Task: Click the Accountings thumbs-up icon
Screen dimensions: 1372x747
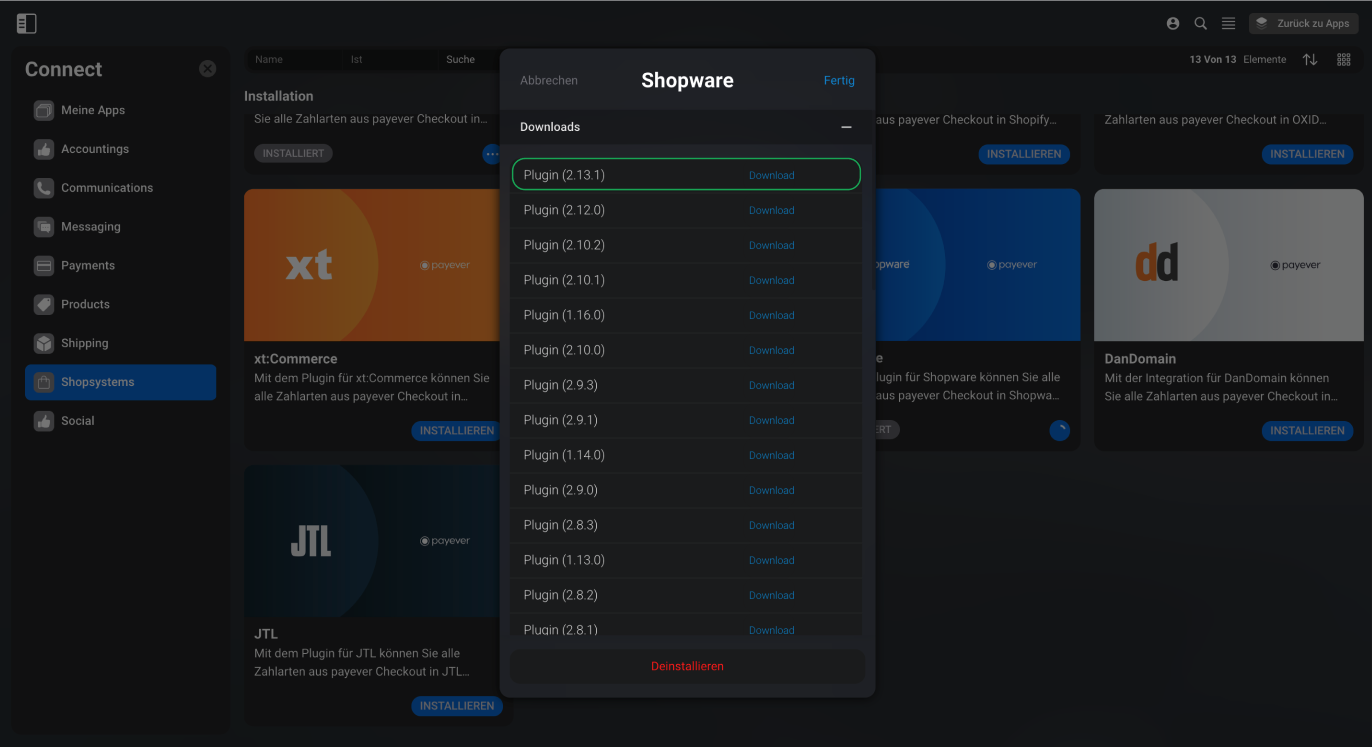Action: coord(43,149)
